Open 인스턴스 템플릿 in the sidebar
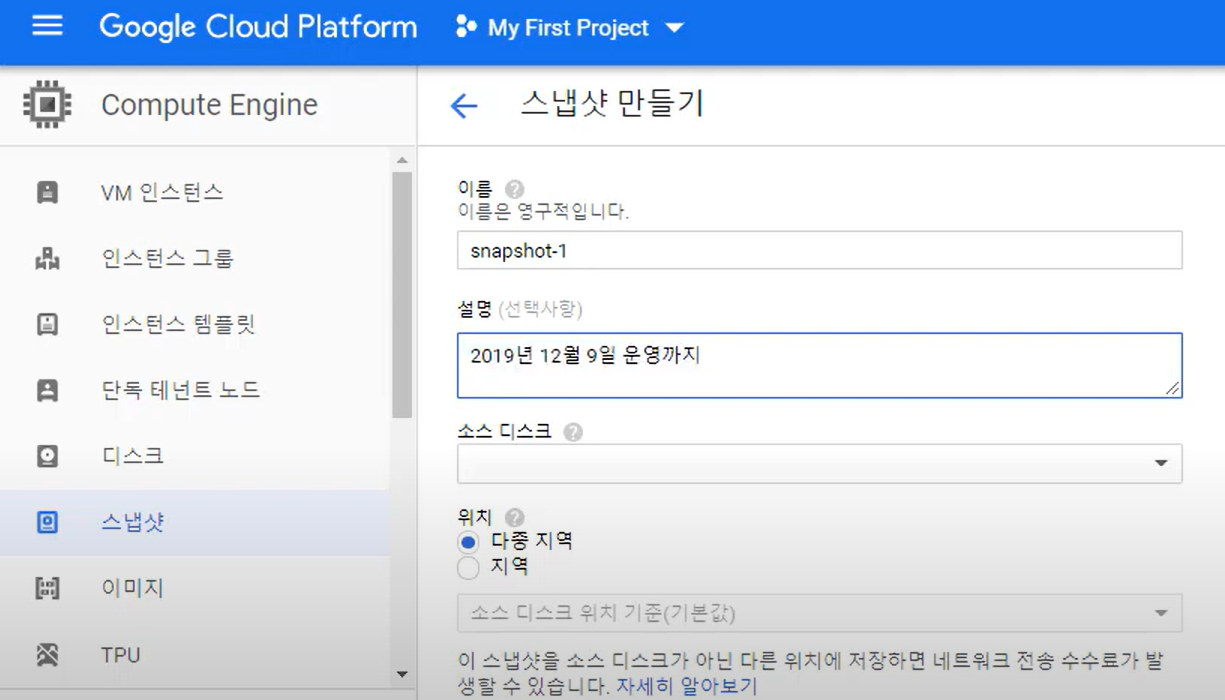This screenshot has height=700, width=1225. coord(195,324)
